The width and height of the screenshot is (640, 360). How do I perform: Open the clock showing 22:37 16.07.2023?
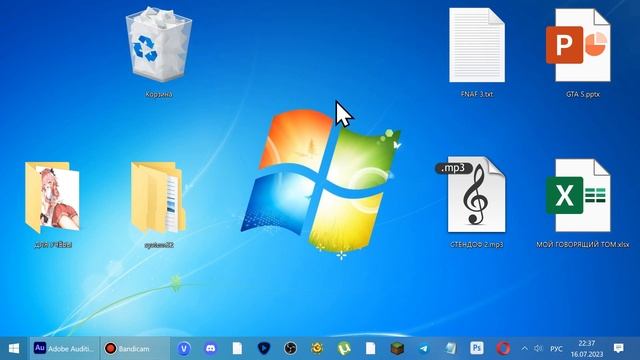[x=587, y=349]
